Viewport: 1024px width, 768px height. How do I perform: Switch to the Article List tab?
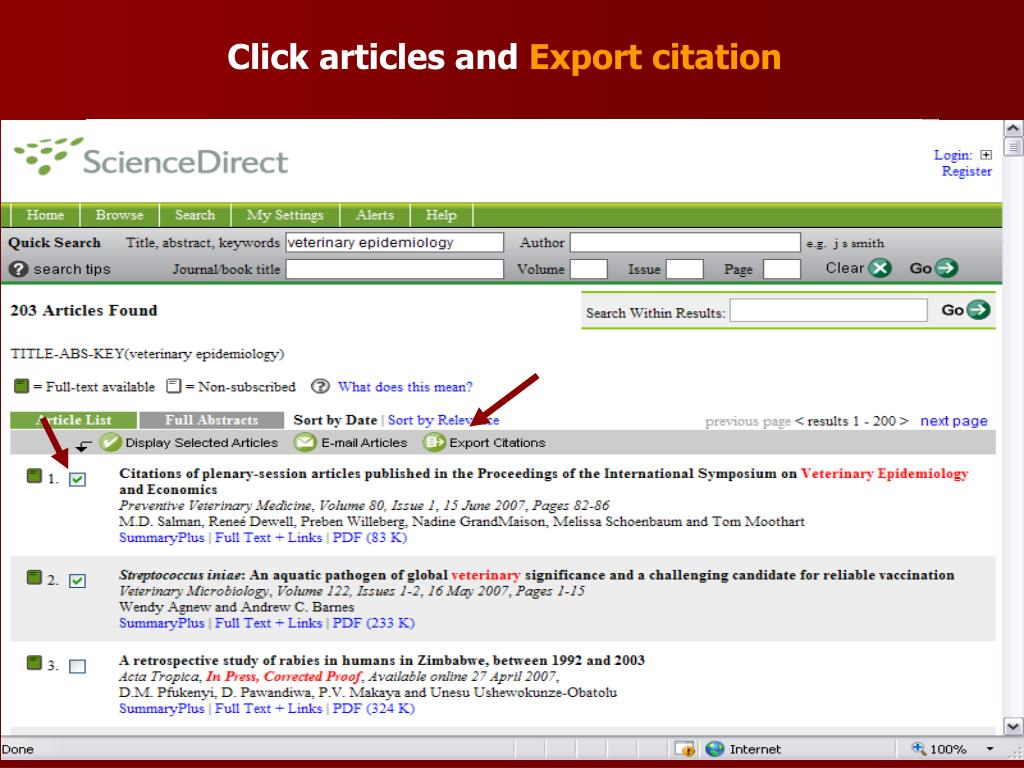74,420
